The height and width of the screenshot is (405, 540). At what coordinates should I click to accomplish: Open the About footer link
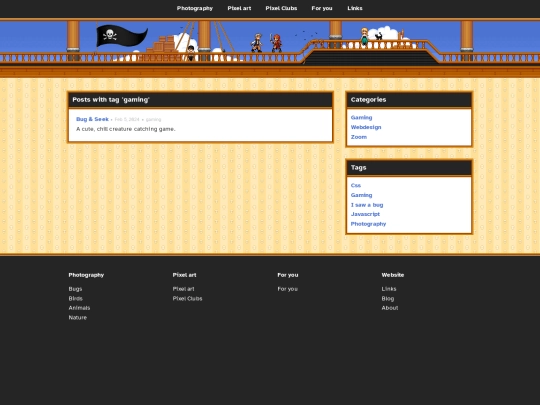390,308
